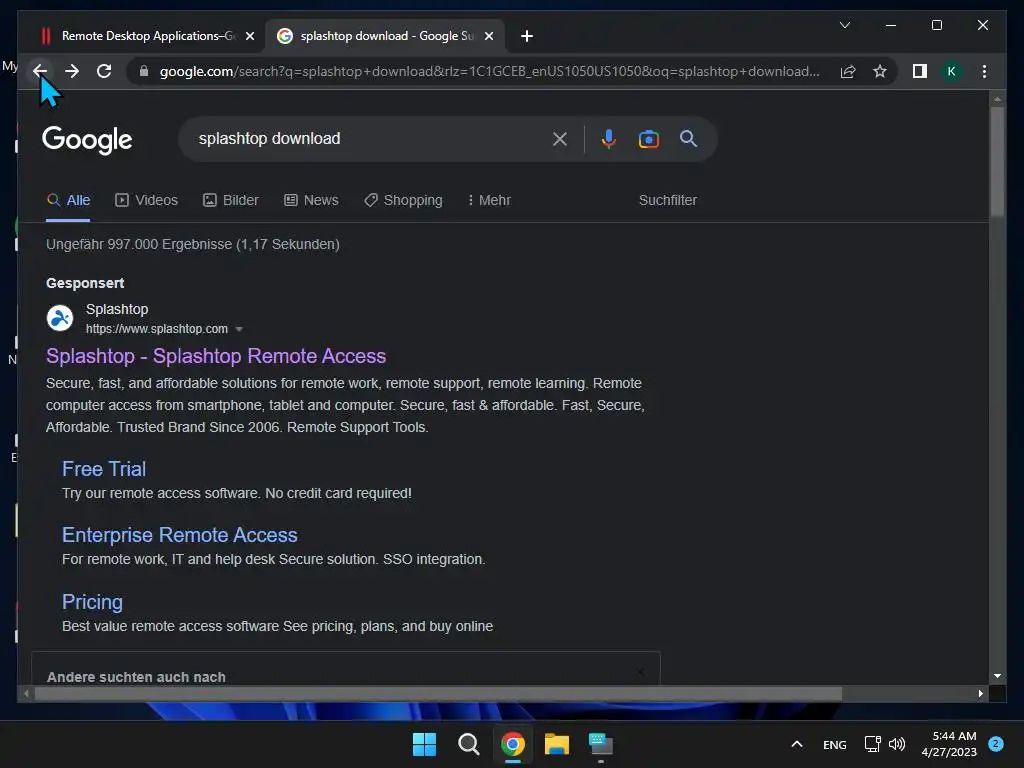
Task: Open Chrome's three-dot menu
Action: point(984,71)
